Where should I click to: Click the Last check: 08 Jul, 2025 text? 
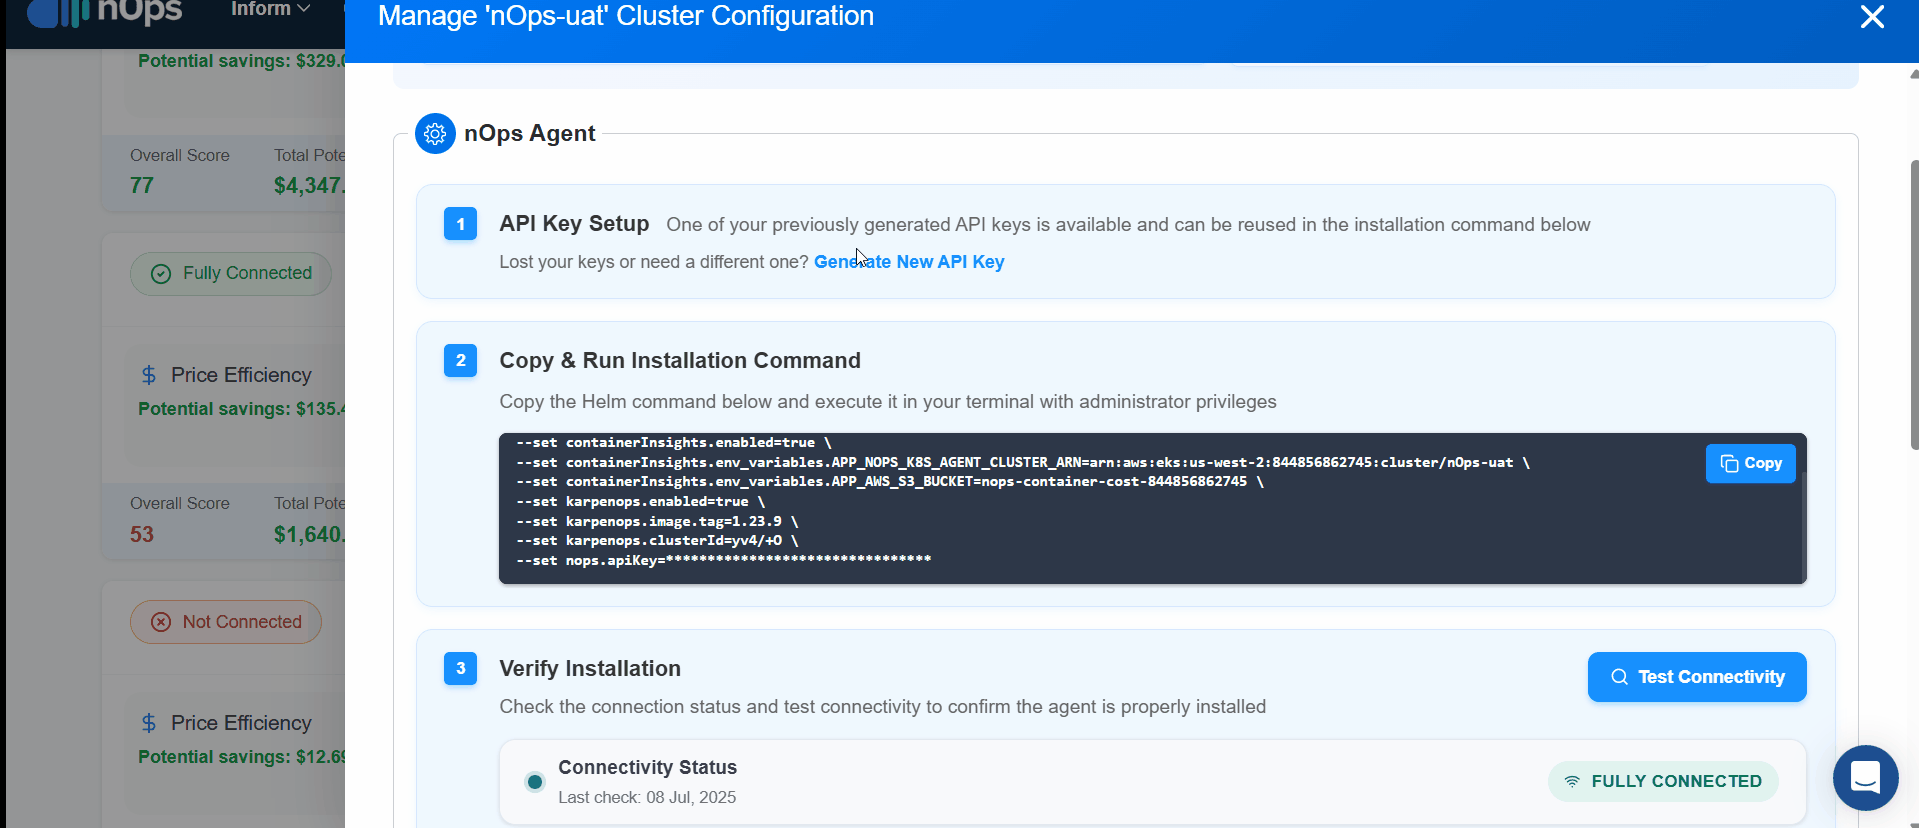point(647,797)
